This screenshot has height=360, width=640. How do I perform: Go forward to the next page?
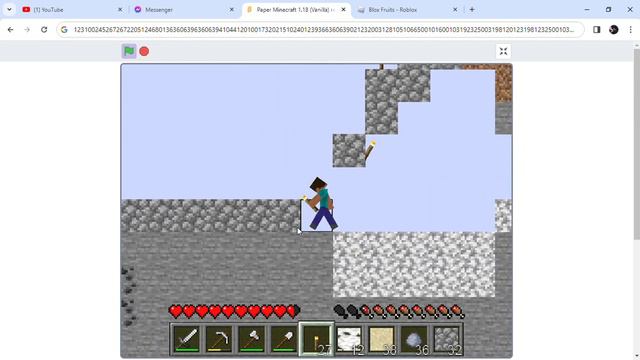pyautogui.click(x=27, y=29)
